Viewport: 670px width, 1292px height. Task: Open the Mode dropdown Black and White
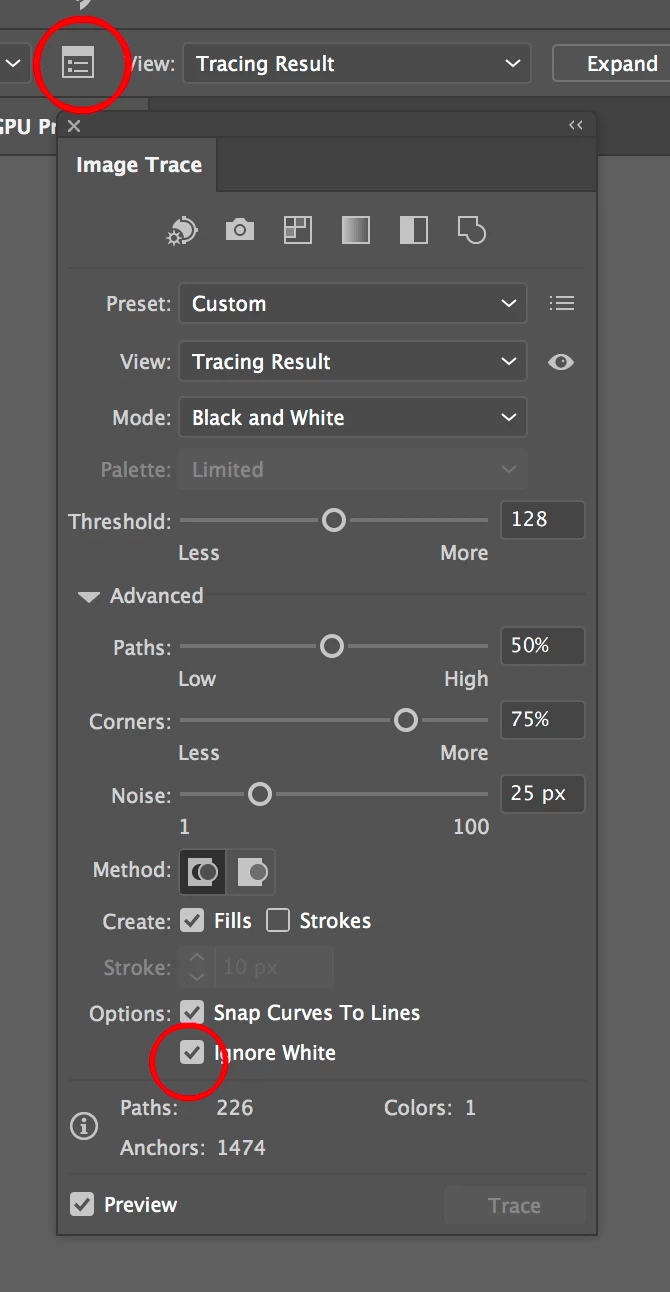point(352,418)
